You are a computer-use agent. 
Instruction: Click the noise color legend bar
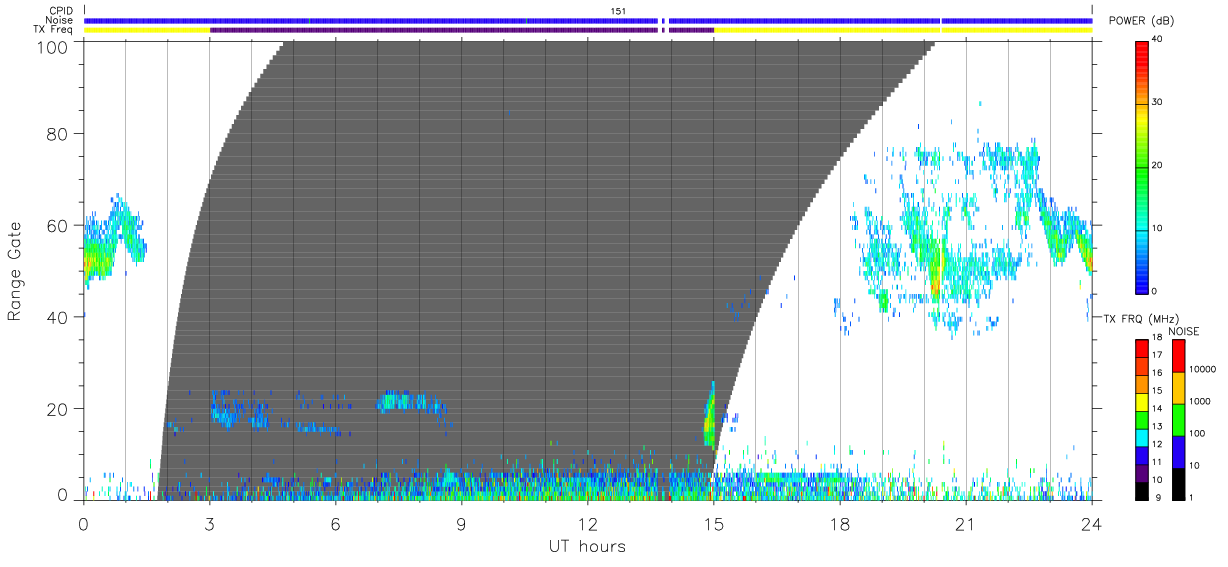1178,420
